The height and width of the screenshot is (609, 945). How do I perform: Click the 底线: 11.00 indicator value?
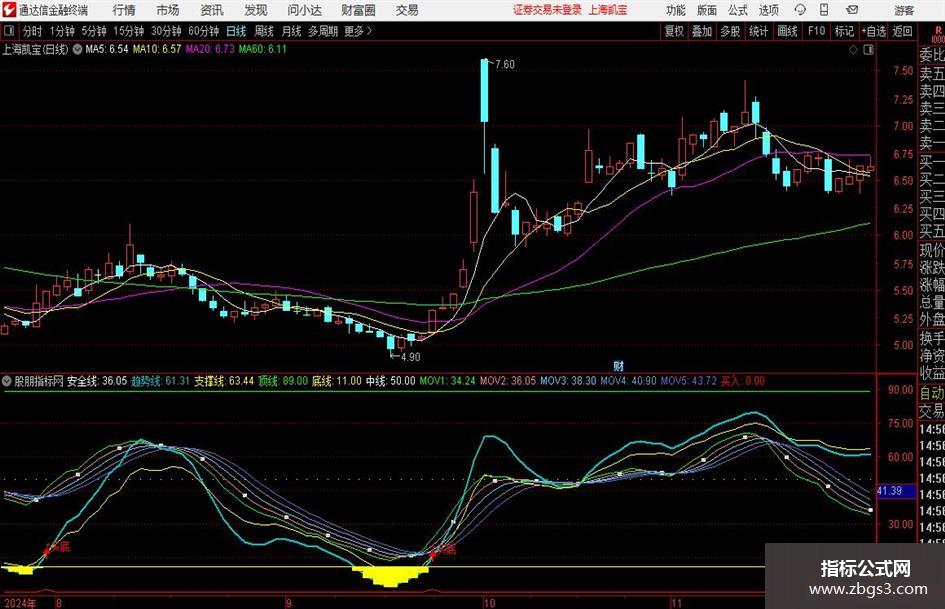[x=336, y=381]
